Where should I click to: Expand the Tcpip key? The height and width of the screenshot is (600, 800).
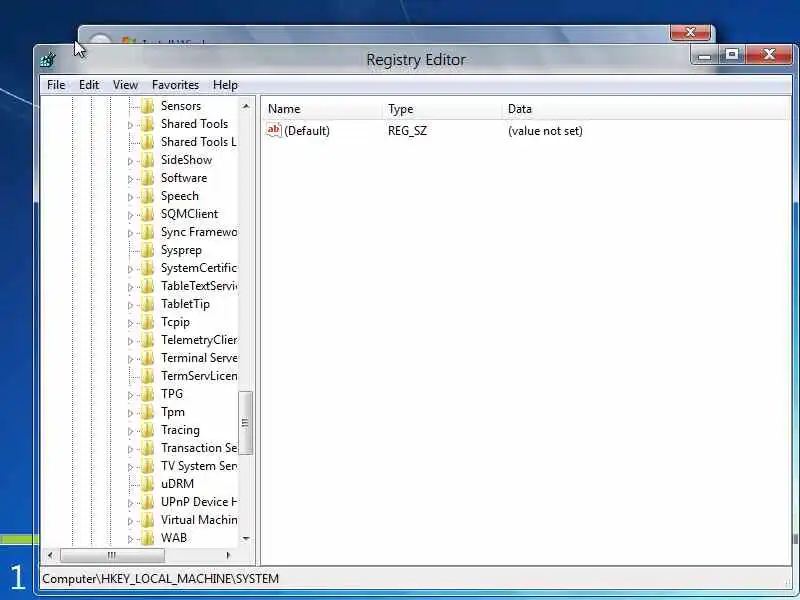(130, 323)
